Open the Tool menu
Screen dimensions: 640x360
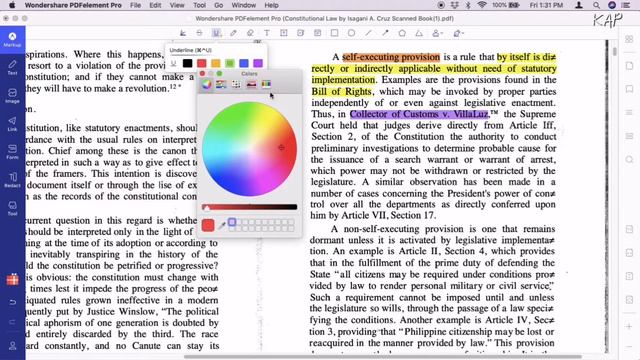click(x=200, y=5)
